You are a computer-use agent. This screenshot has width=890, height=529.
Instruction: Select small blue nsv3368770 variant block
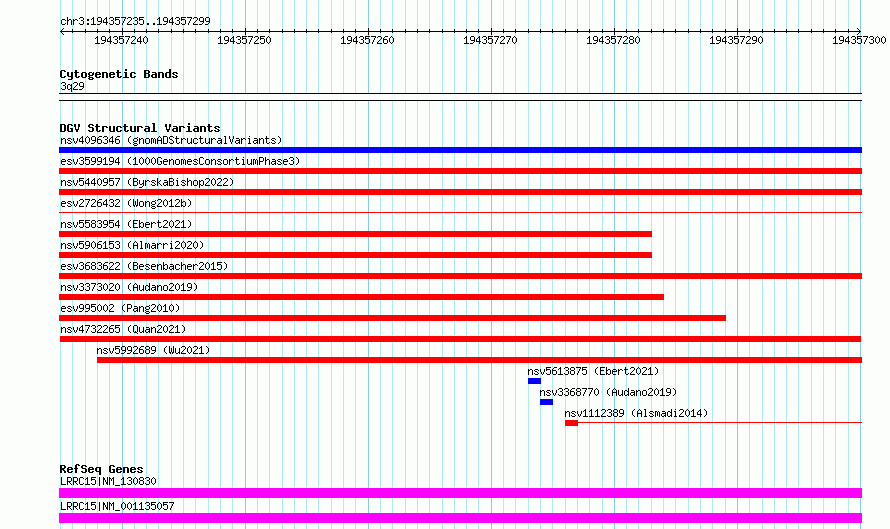547,402
